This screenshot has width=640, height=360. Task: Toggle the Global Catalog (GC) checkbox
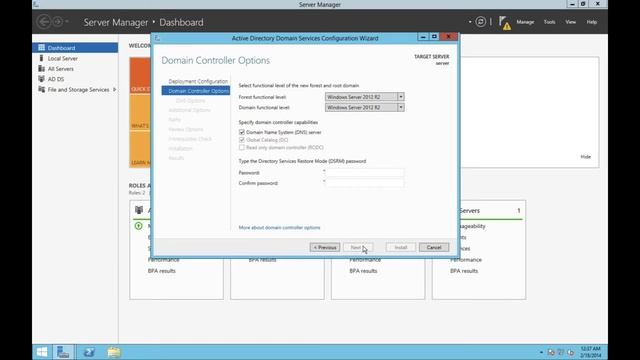[x=242, y=140]
